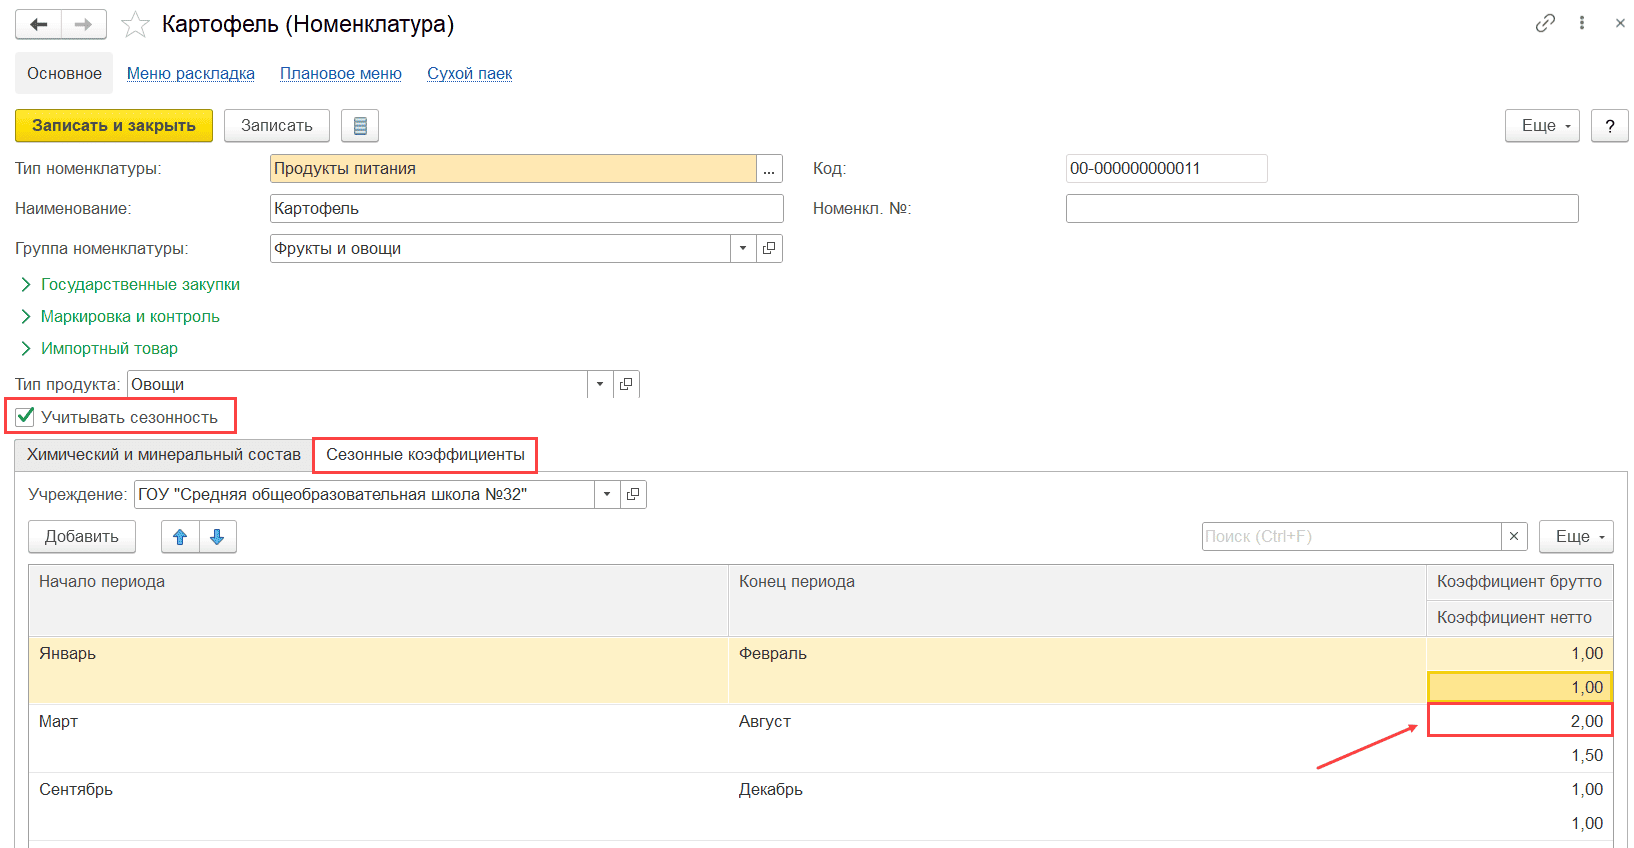Move row down with blue arrow
Viewport: 1634px width, 848px height.
point(217,537)
